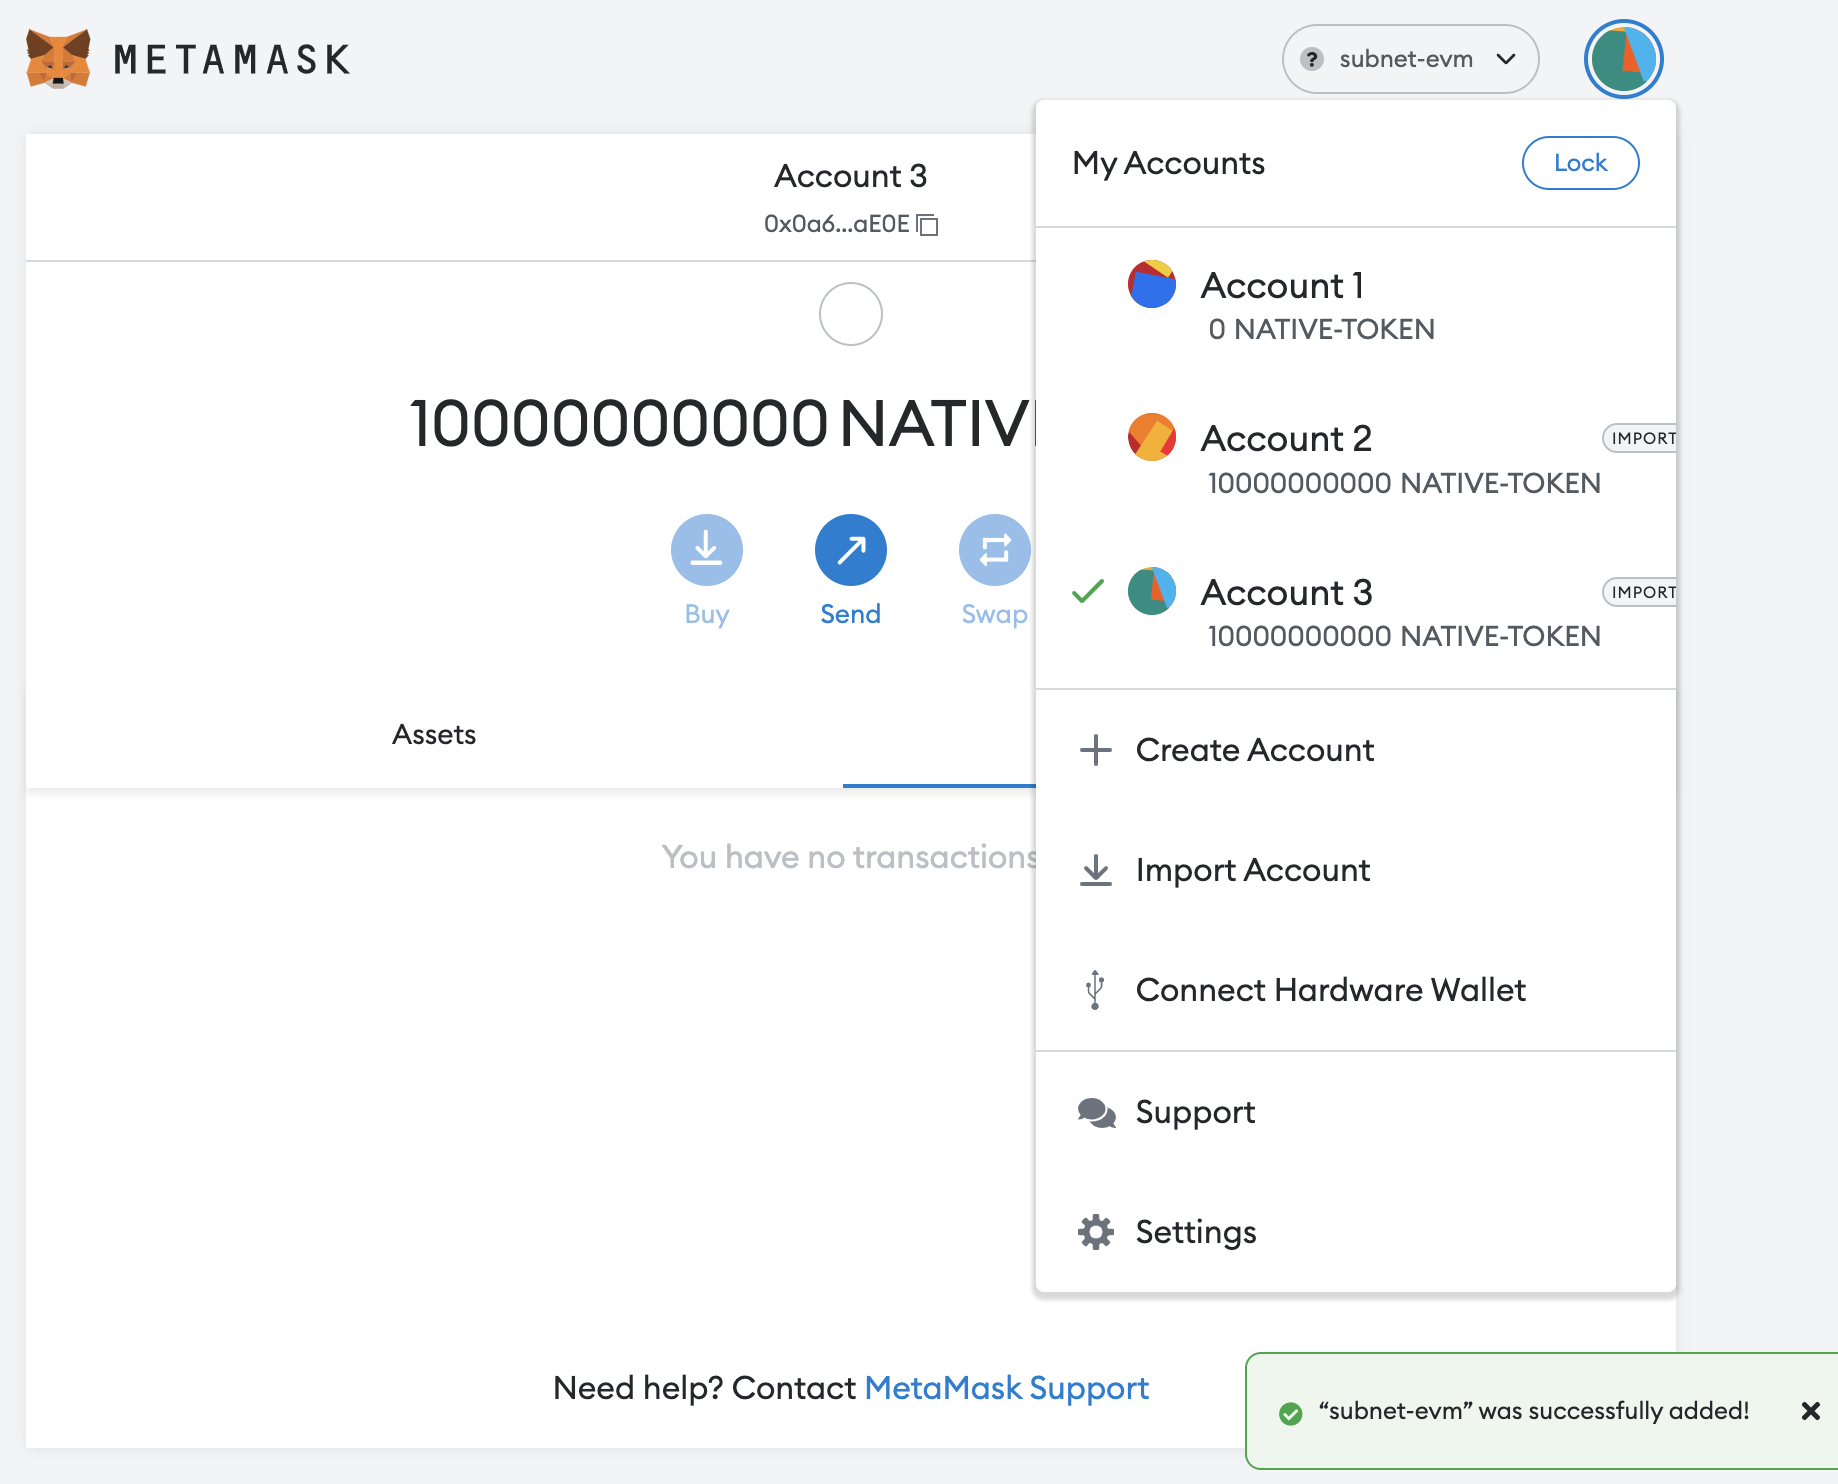Click the Send arrow icon button
This screenshot has width=1838, height=1484.
pyautogui.click(x=851, y=550)
